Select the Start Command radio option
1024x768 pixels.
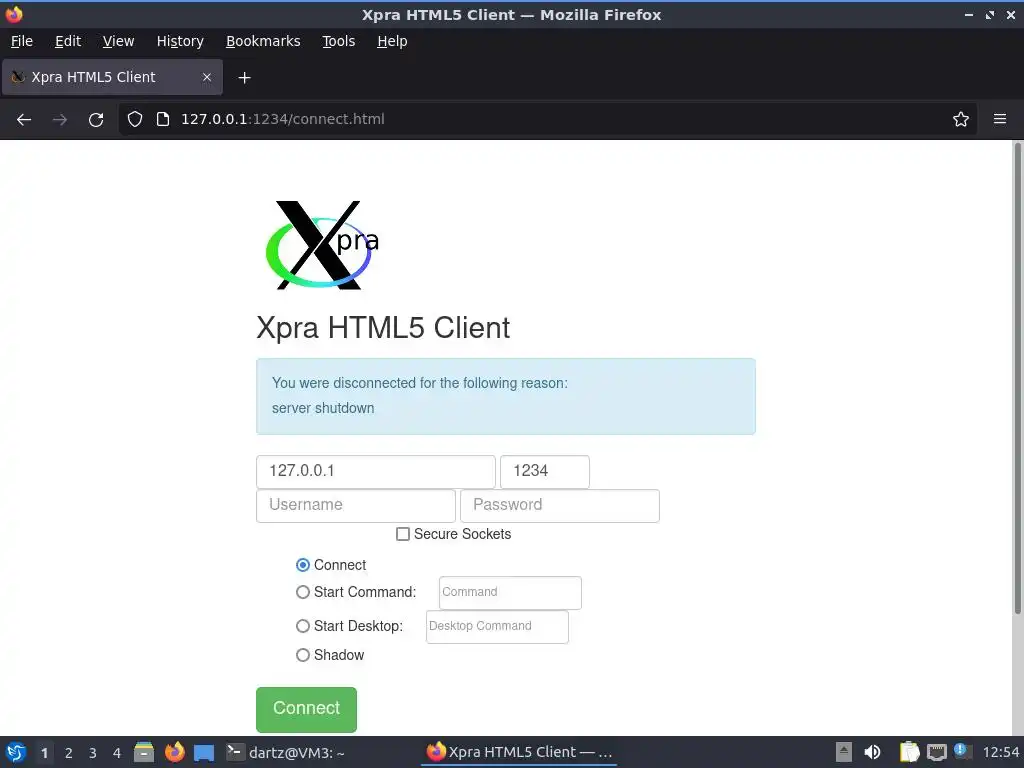pyautogui.click(x=302, y=592)
